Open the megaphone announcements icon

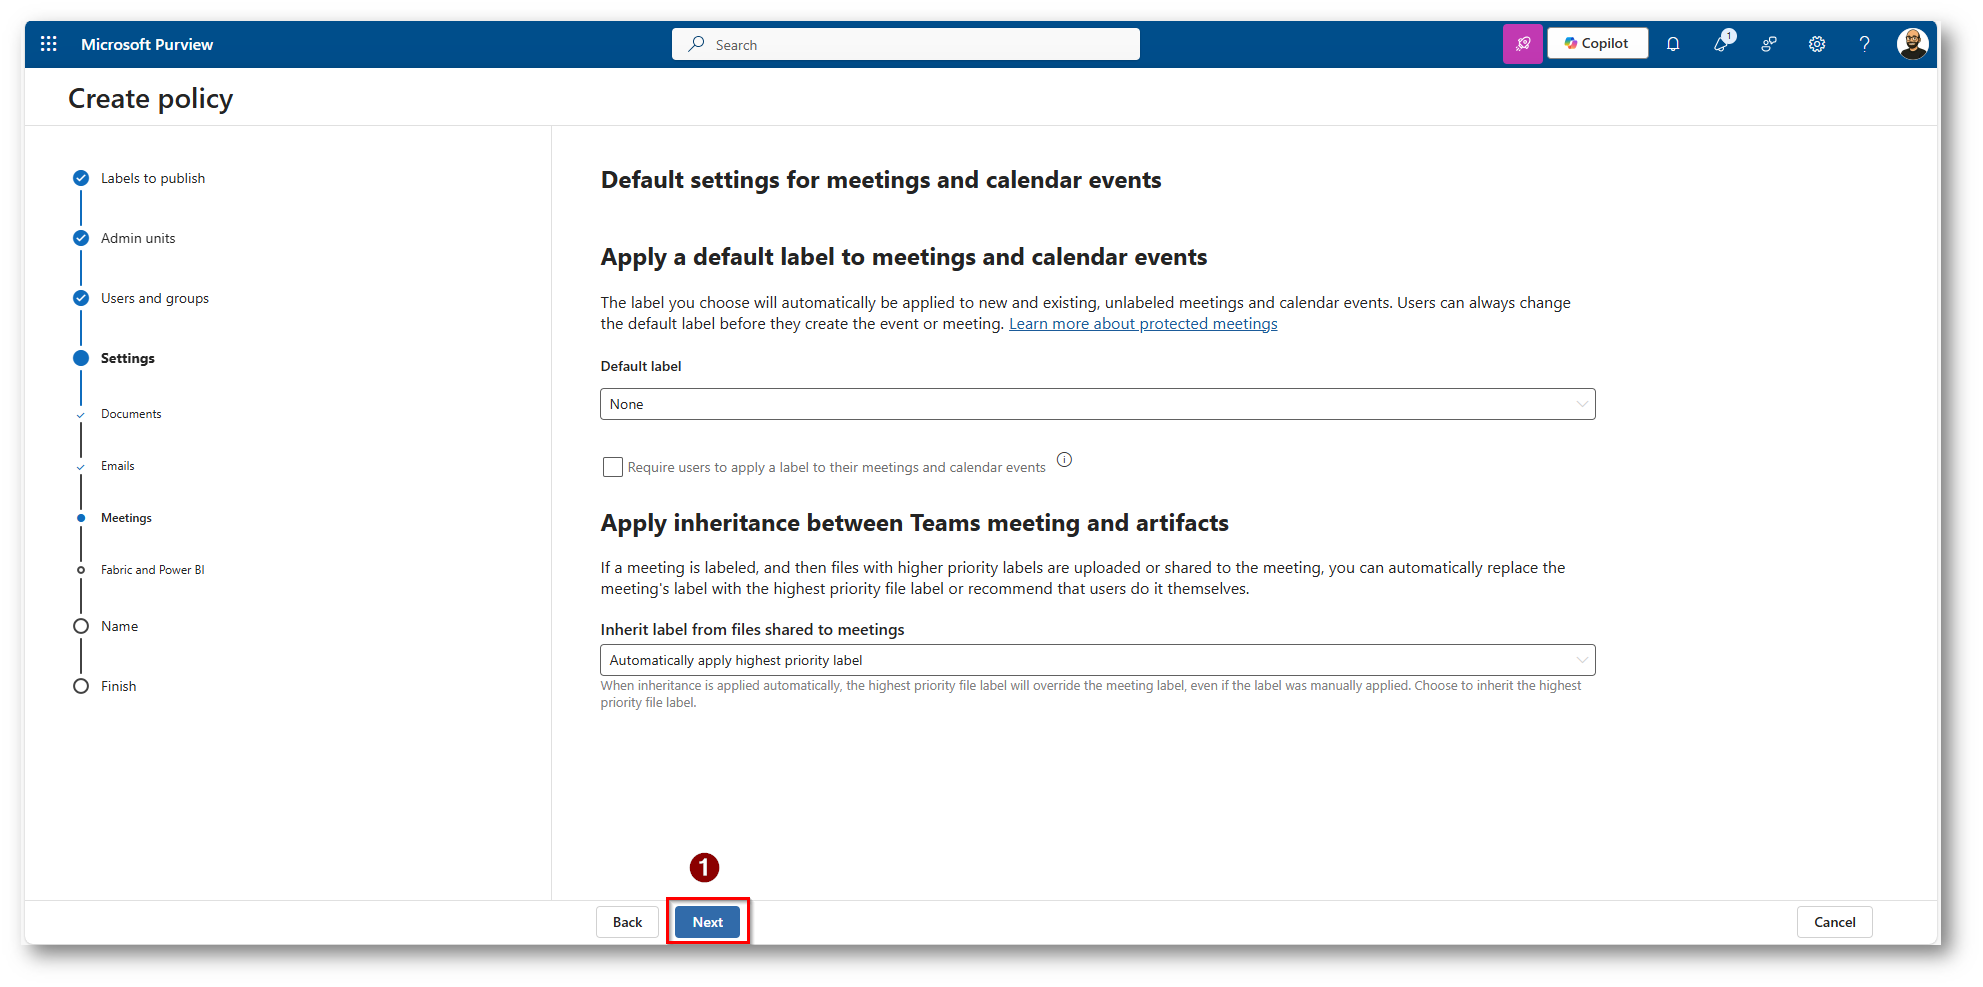click(x=1722, y=43)
